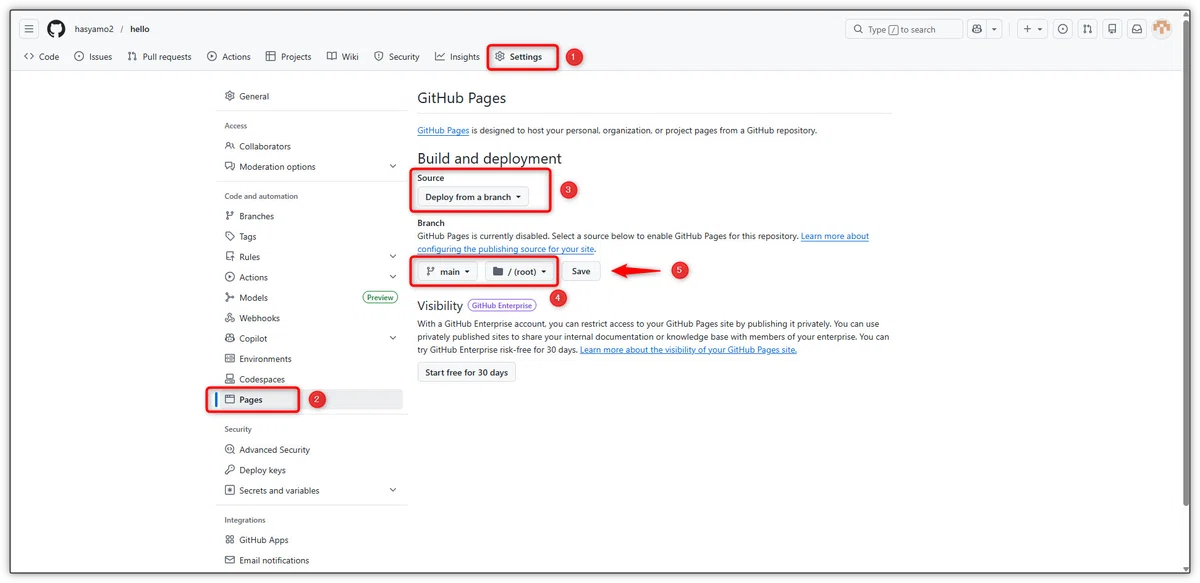Open notifications inbox icon
Image resolution: width=1200 pixels, height=583 pixels.
click(x=1137, y=29)
